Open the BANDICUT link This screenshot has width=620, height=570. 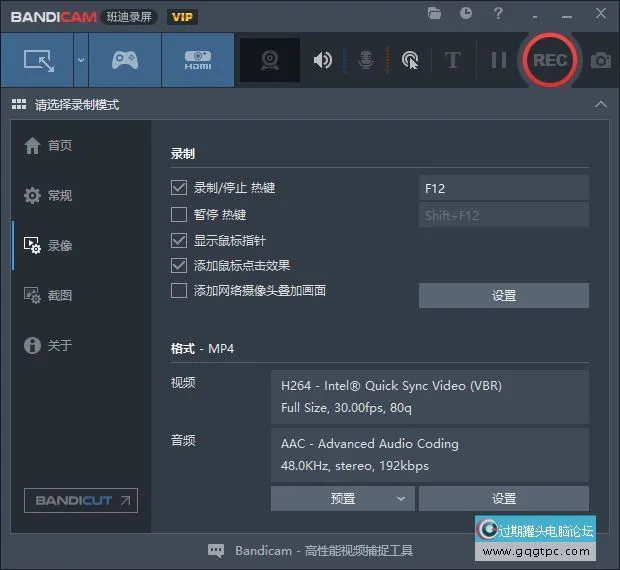pos(81,500)
